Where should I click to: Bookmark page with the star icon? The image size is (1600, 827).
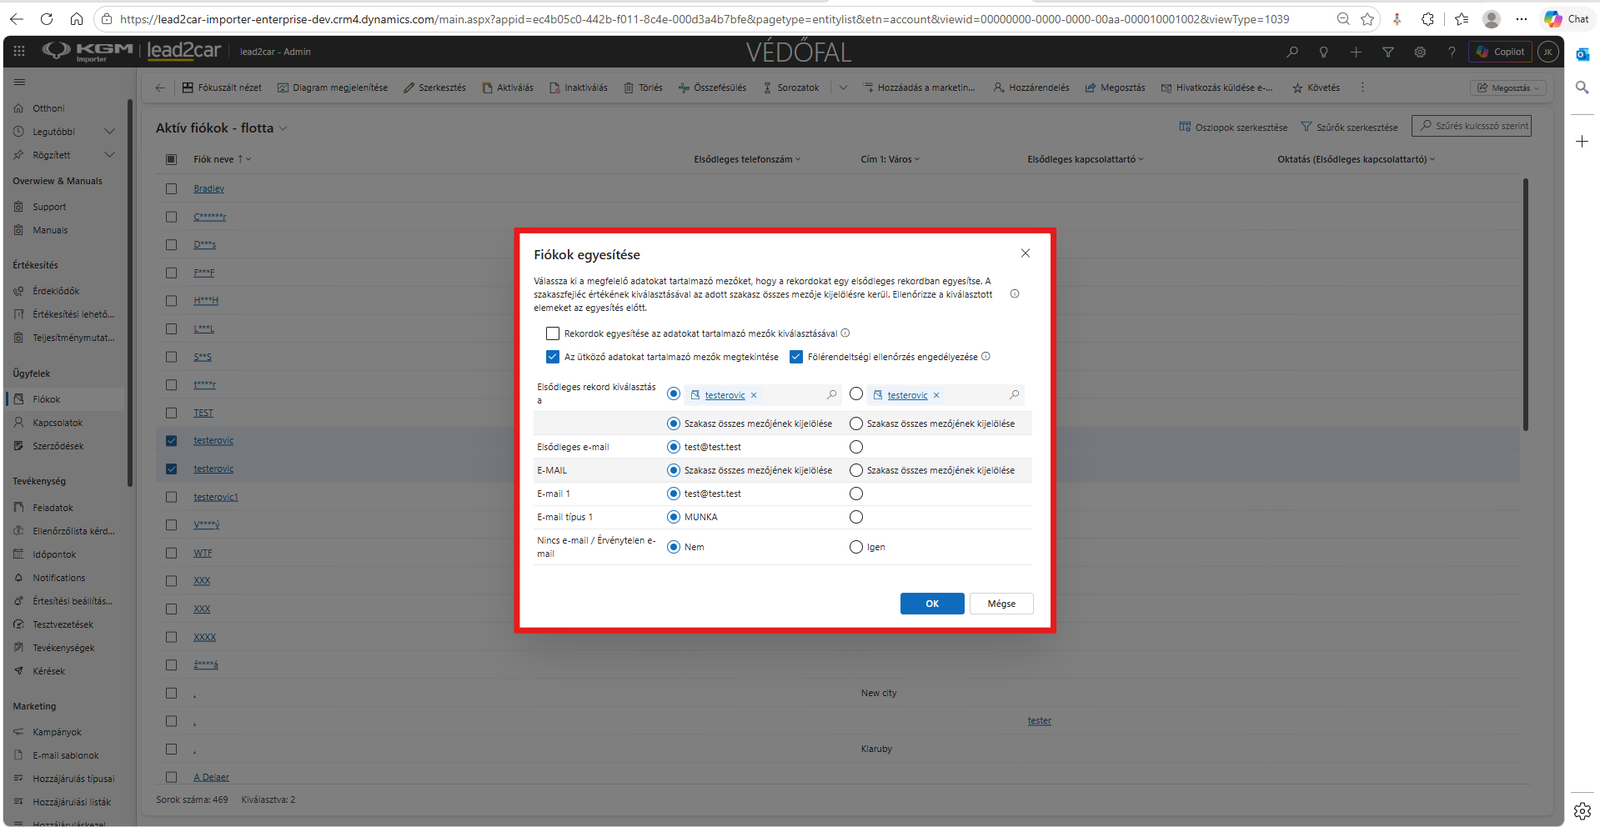point(1367,19)
